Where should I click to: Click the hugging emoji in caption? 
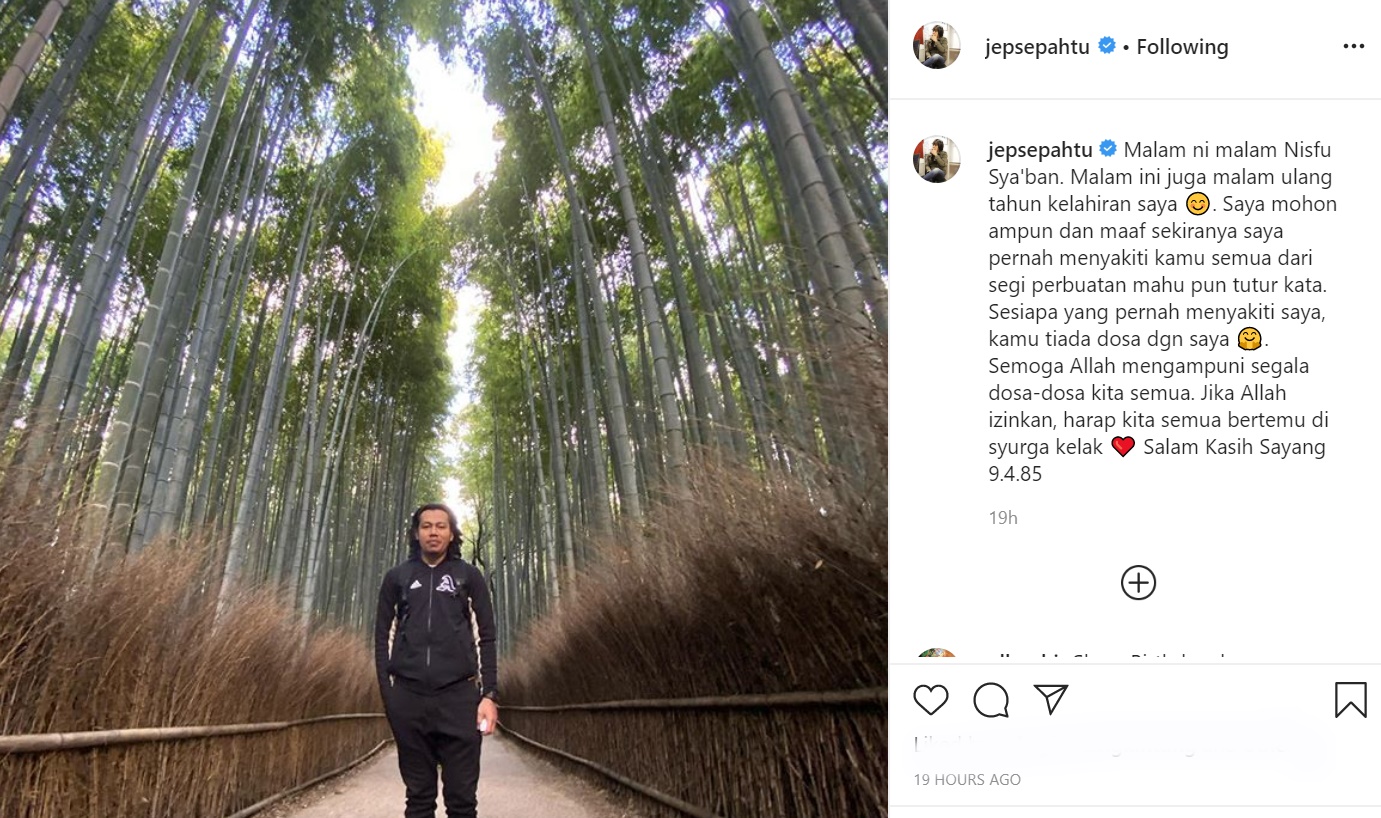tap(1249, 339)
